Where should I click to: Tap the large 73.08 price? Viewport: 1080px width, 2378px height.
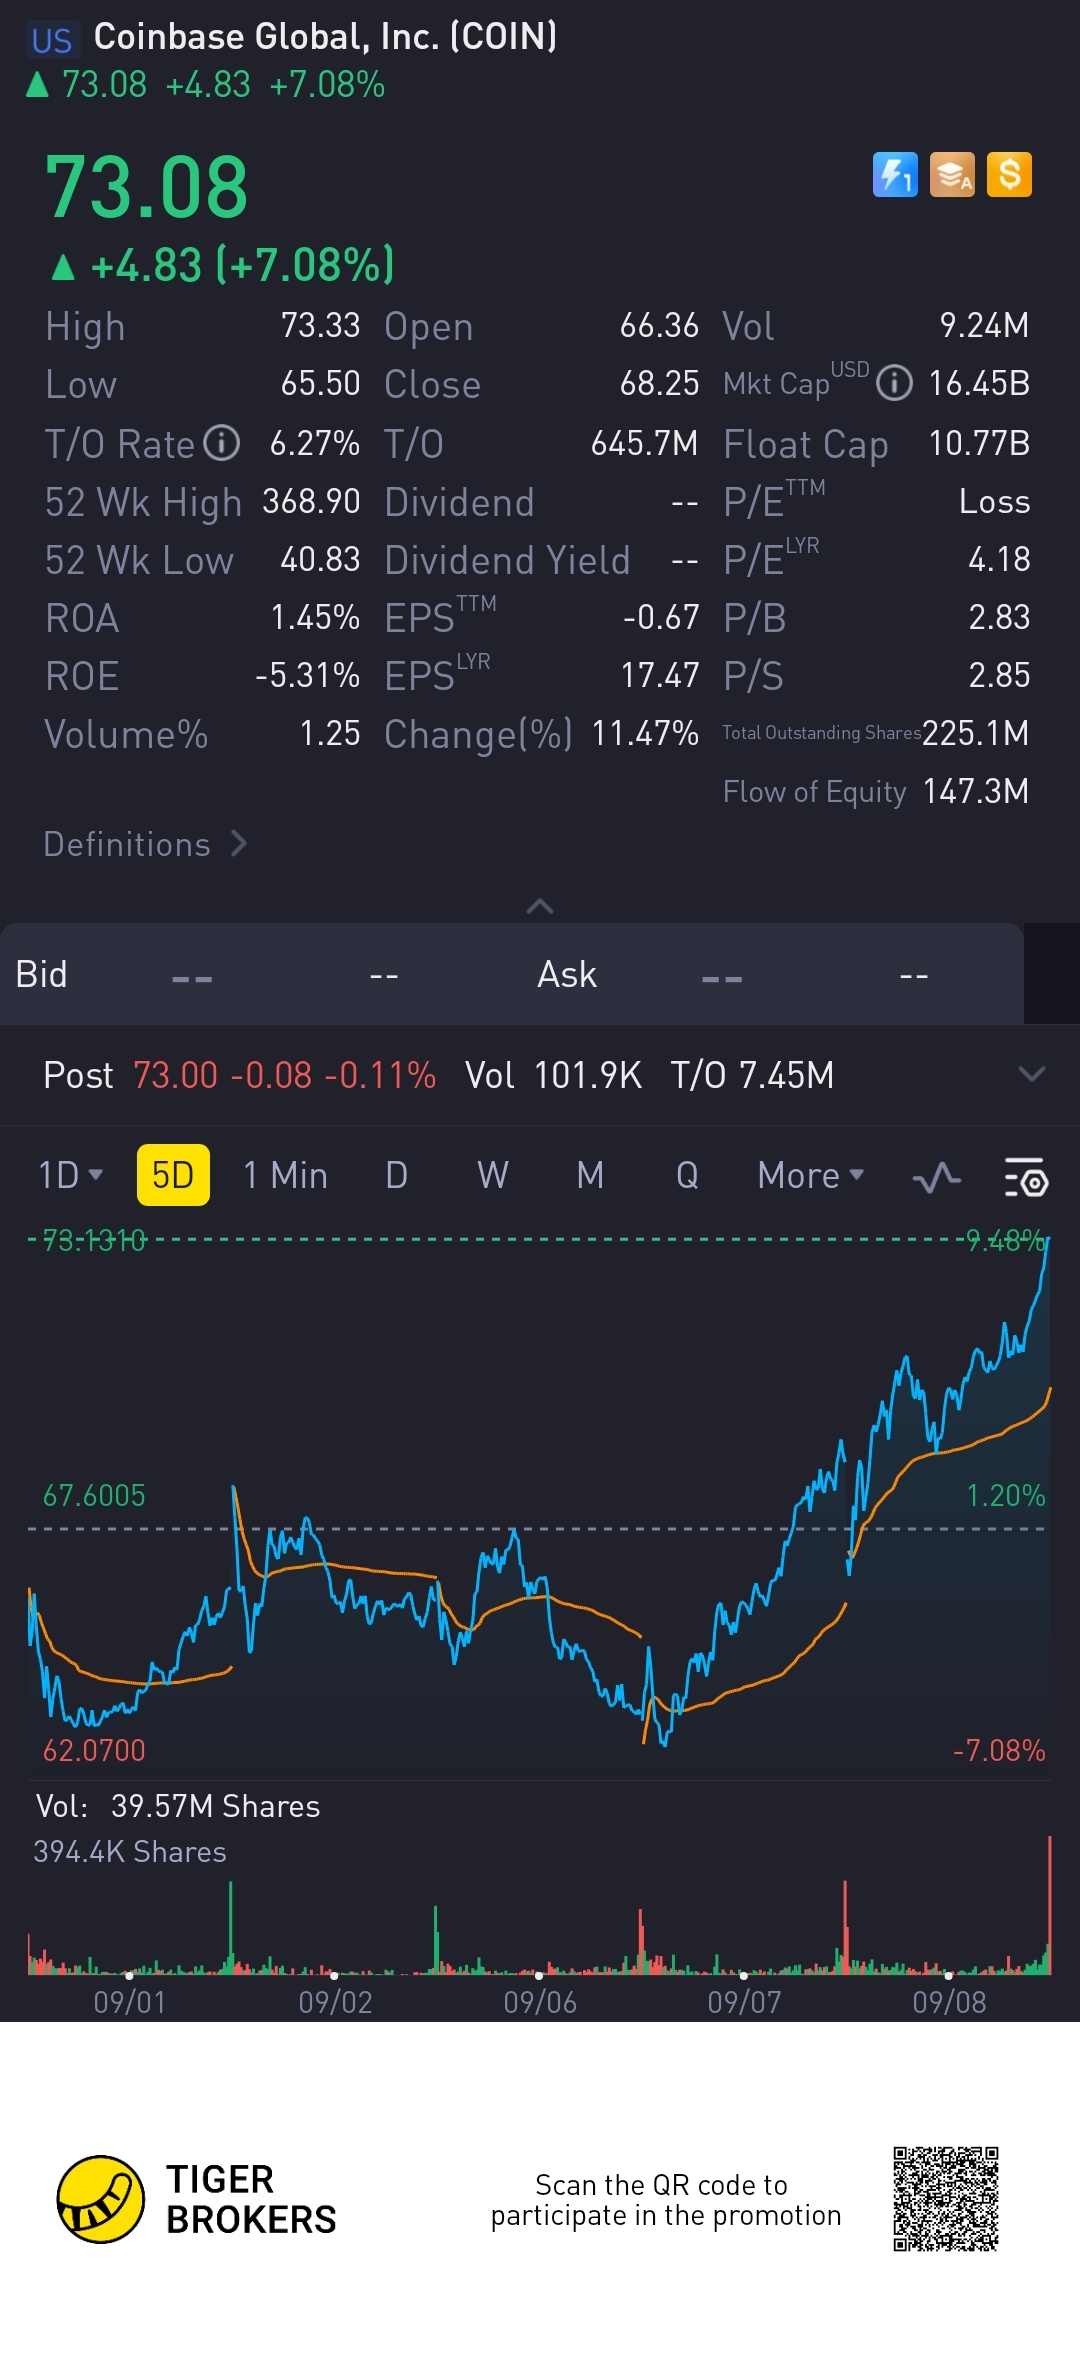pos(147,187)
